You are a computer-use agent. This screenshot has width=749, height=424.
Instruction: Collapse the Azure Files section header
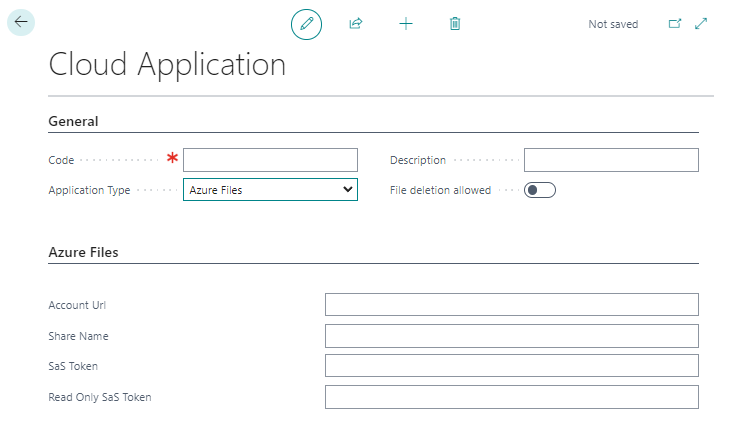(83, 252)
